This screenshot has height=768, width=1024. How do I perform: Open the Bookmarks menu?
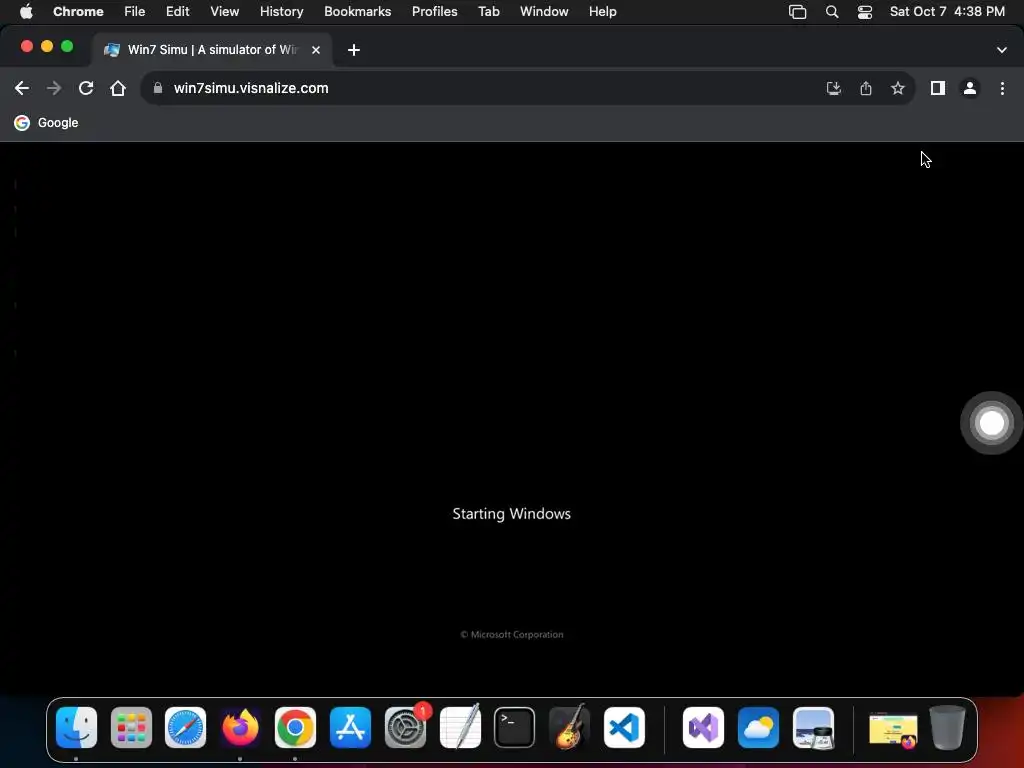tap(358, 12)
